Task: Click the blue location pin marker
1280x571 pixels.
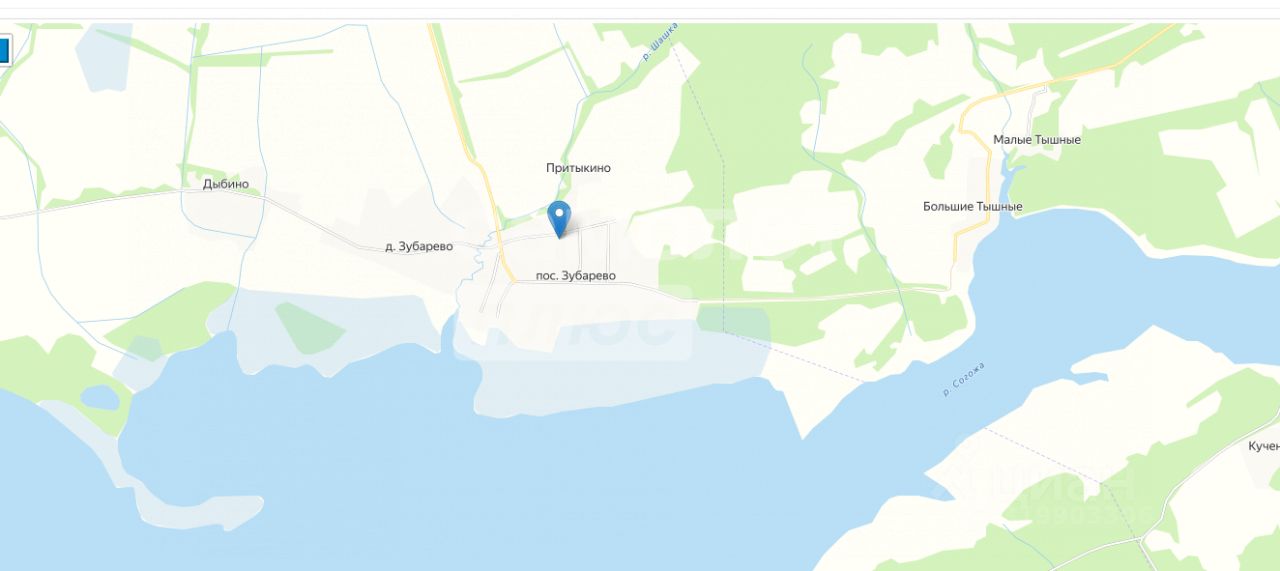Action: coord(560,219)
